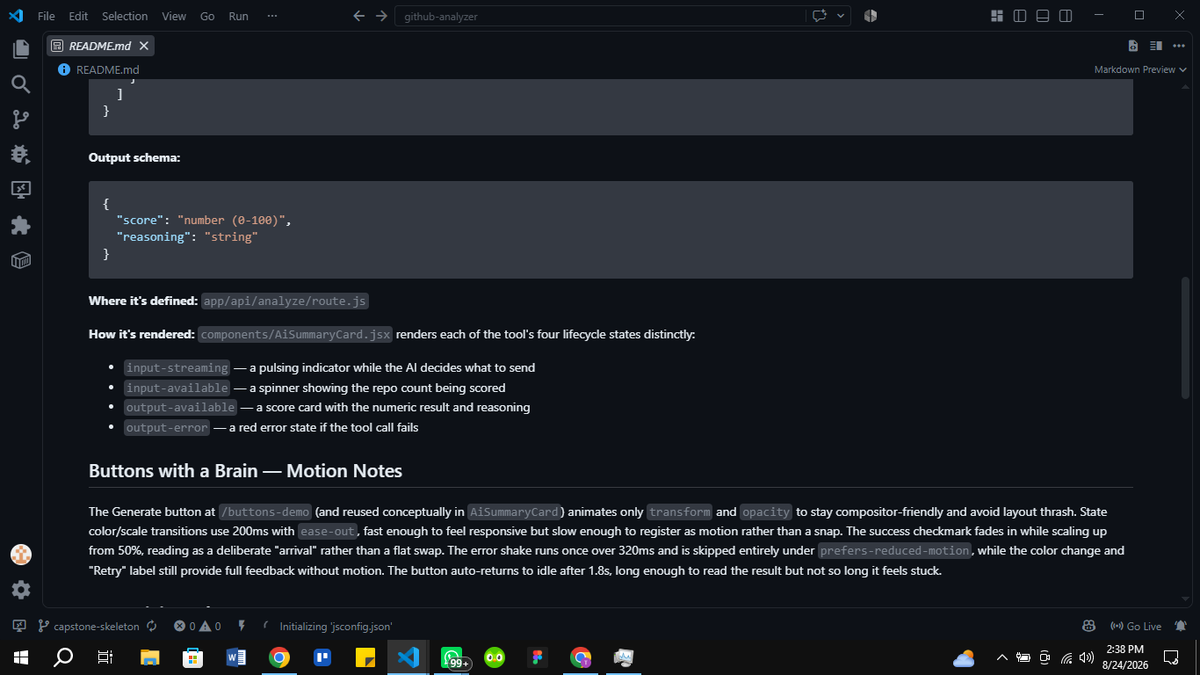Click the VS Code logo icon
The image size is (1200, 675).
pyautogui.click(x=15, y=16)
